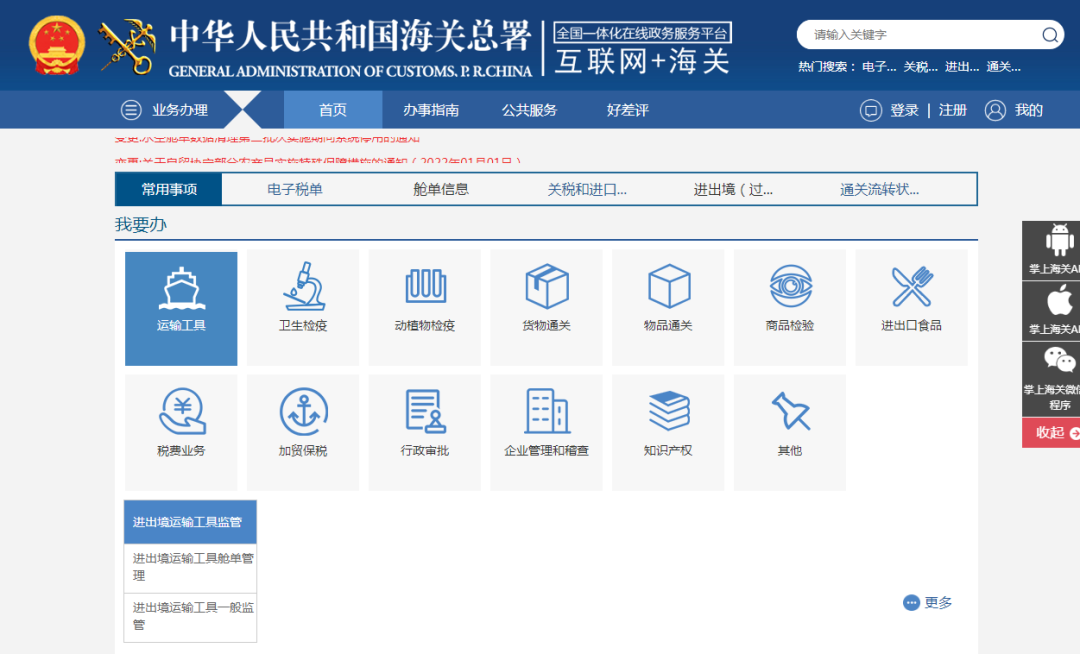This screenshot has height=654, width=1080.
Task: Open 货物通关 package icon
Action: (546, 290)
